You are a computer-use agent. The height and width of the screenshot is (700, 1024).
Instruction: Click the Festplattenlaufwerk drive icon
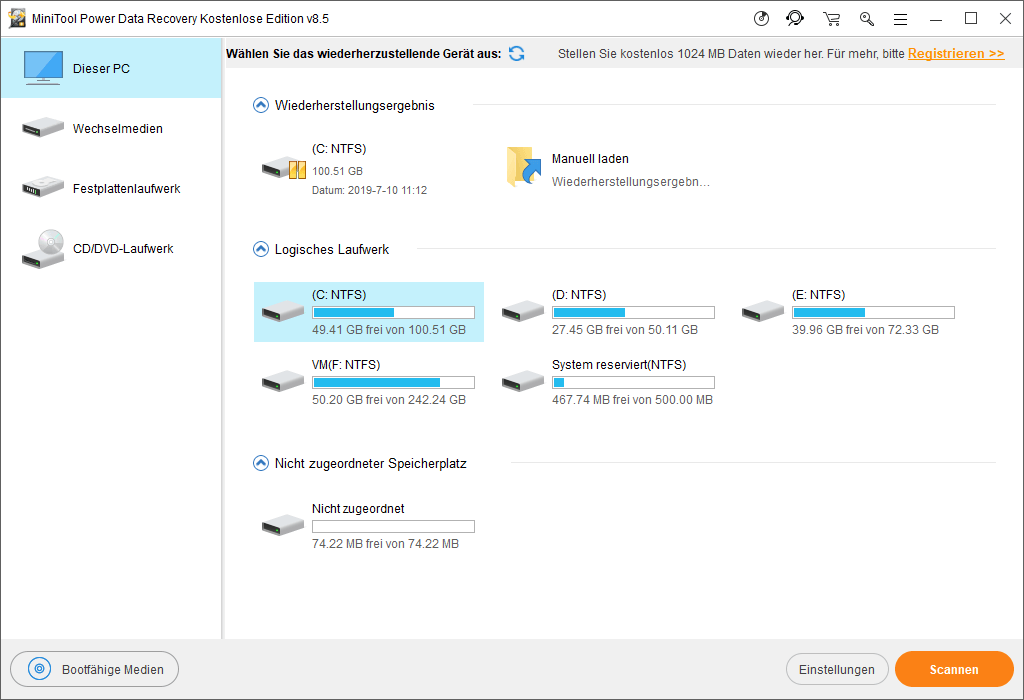click(x=43, y=187)
